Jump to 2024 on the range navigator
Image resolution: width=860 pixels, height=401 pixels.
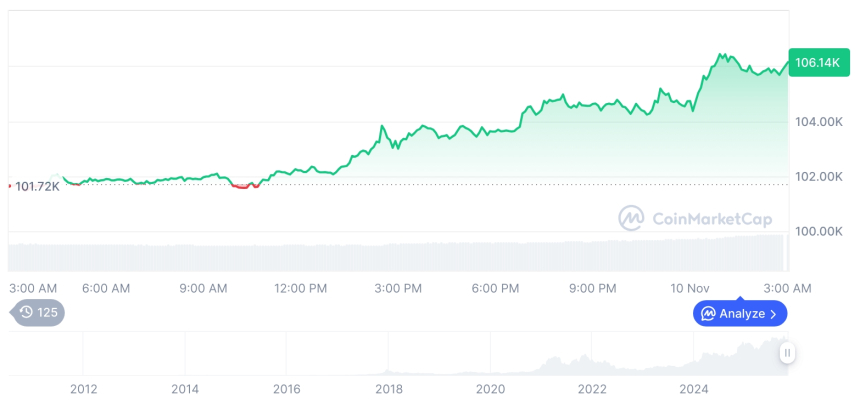coord(694,389)
